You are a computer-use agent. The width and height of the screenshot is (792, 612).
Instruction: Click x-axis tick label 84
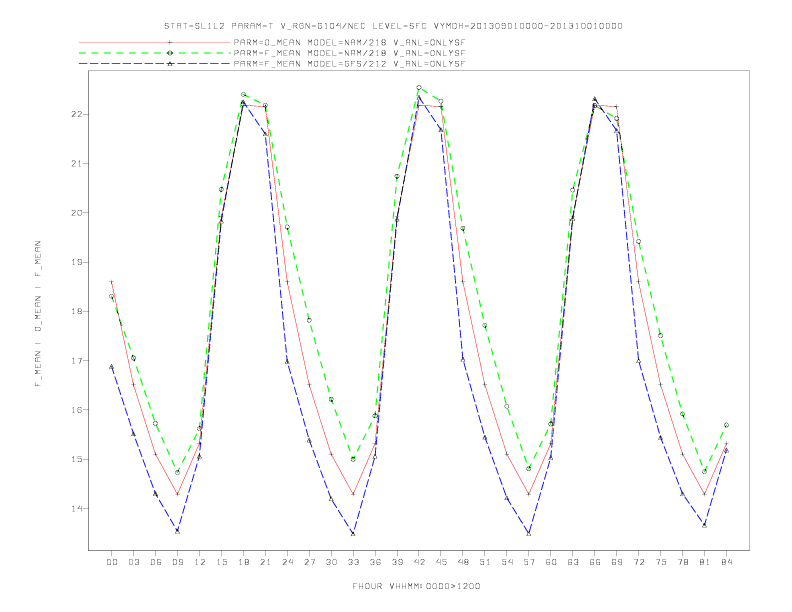[726, 562]
